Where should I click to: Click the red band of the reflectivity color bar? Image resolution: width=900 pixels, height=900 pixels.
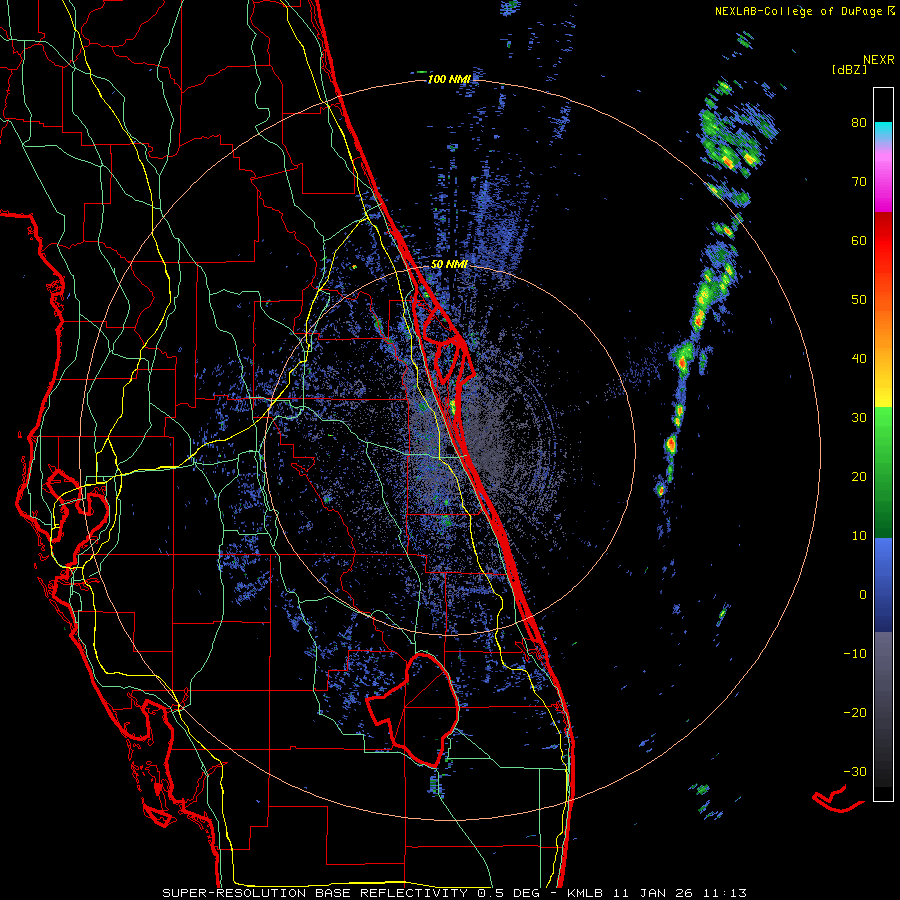click(x=883, y=247)
